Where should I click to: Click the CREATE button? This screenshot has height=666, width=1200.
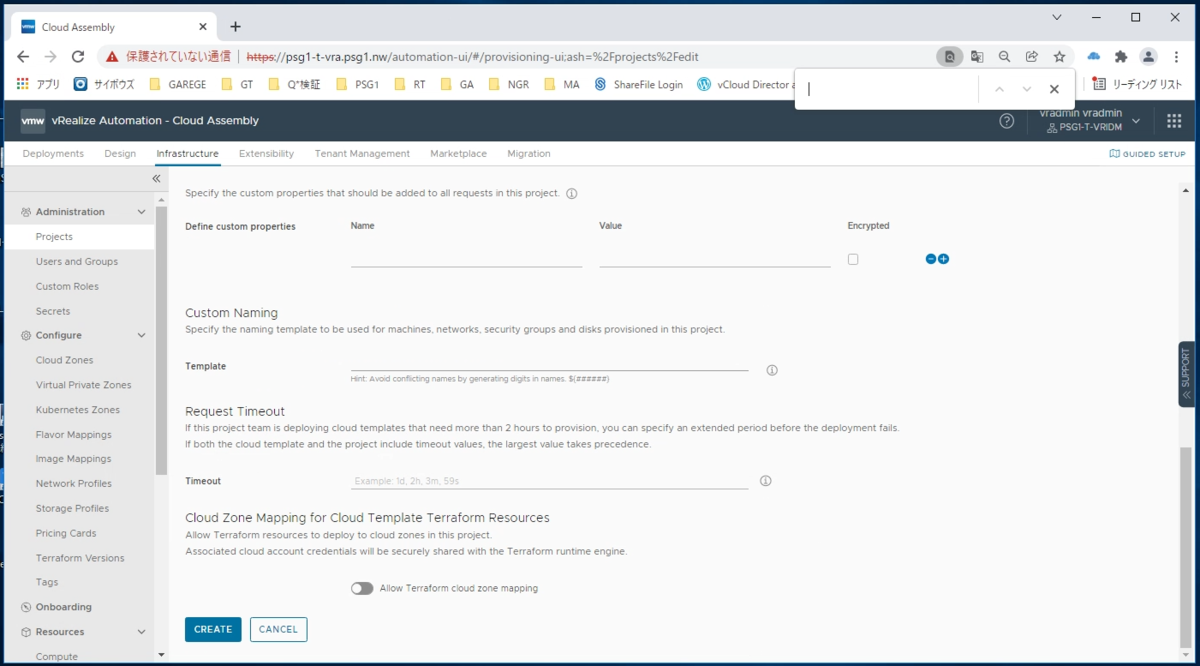click(x=213, y=629)
